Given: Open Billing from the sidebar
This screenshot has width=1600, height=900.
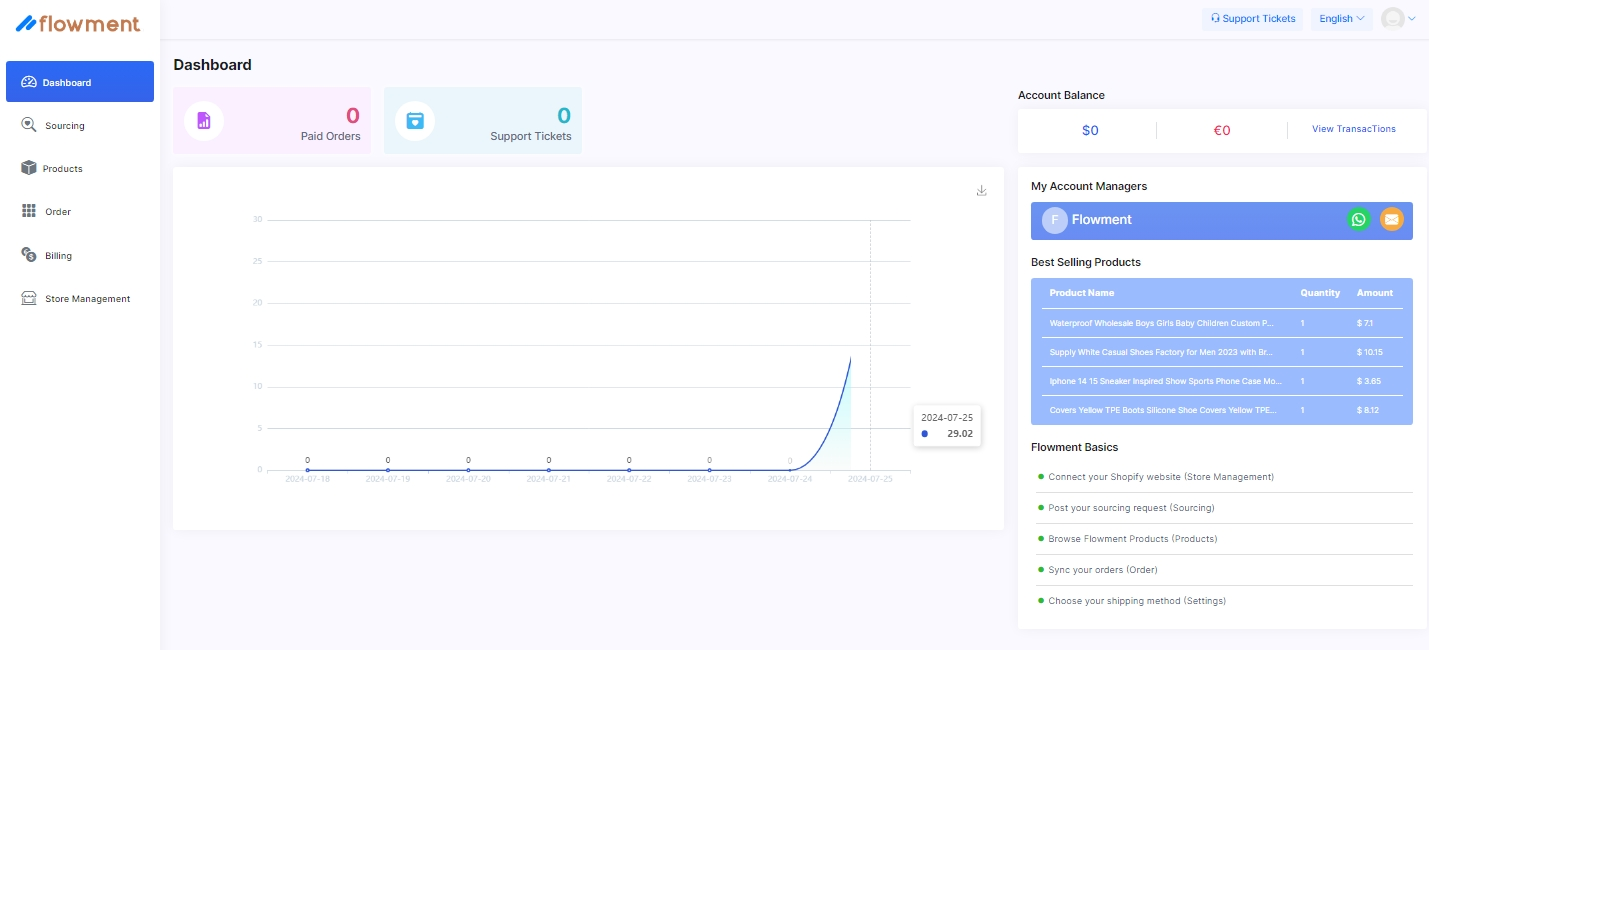Looking at the screenshot, I should pos(80,256).
